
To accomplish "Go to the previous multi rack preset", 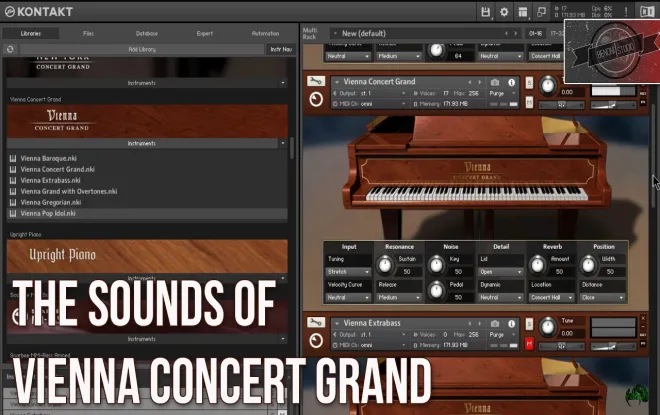I will (x=506, y=33).
